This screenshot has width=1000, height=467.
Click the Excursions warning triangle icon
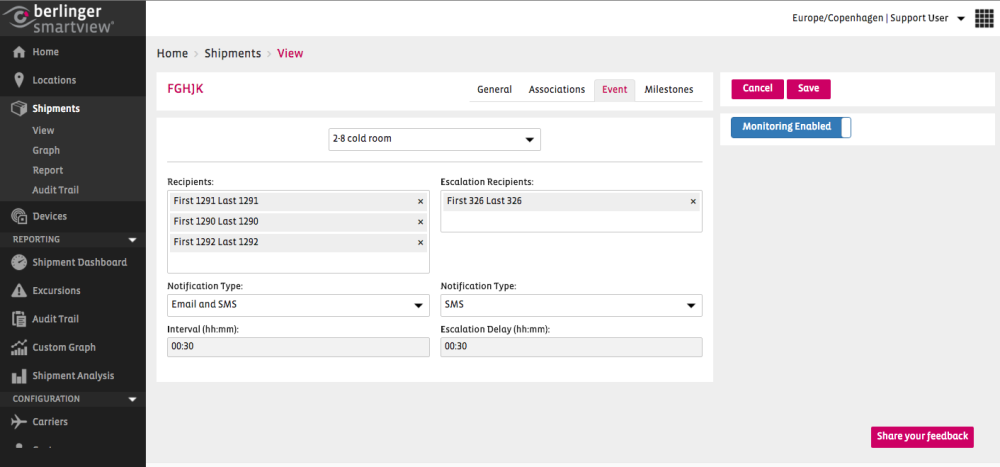pyautogui.click(x=19, y=291)
